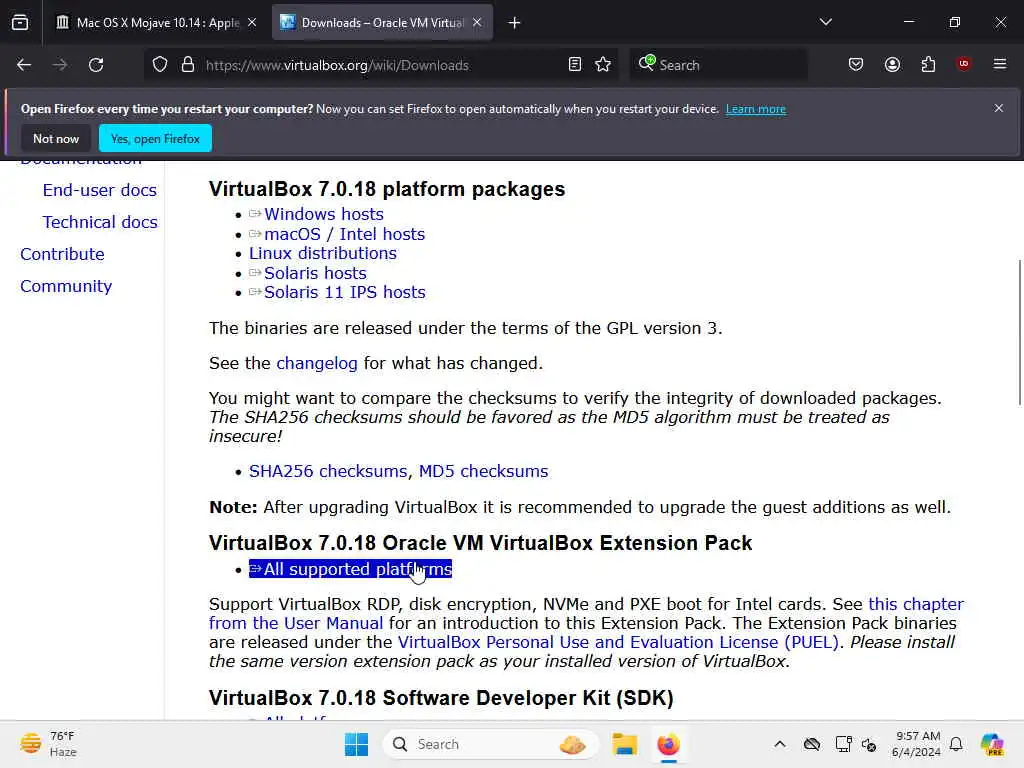Open the Firefox application menu
The image size is (1024, 768).
coord(1000,64)
